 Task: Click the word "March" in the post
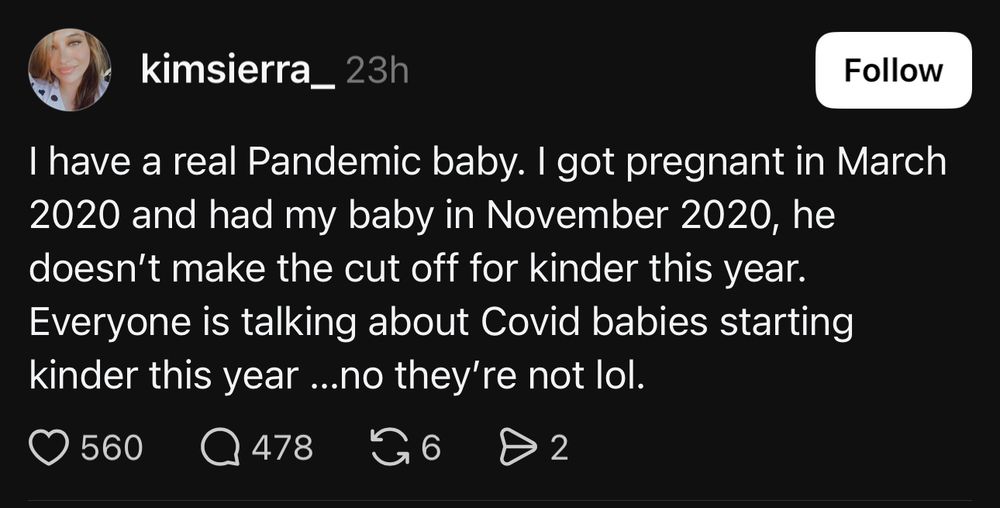[x=892, y=163]
